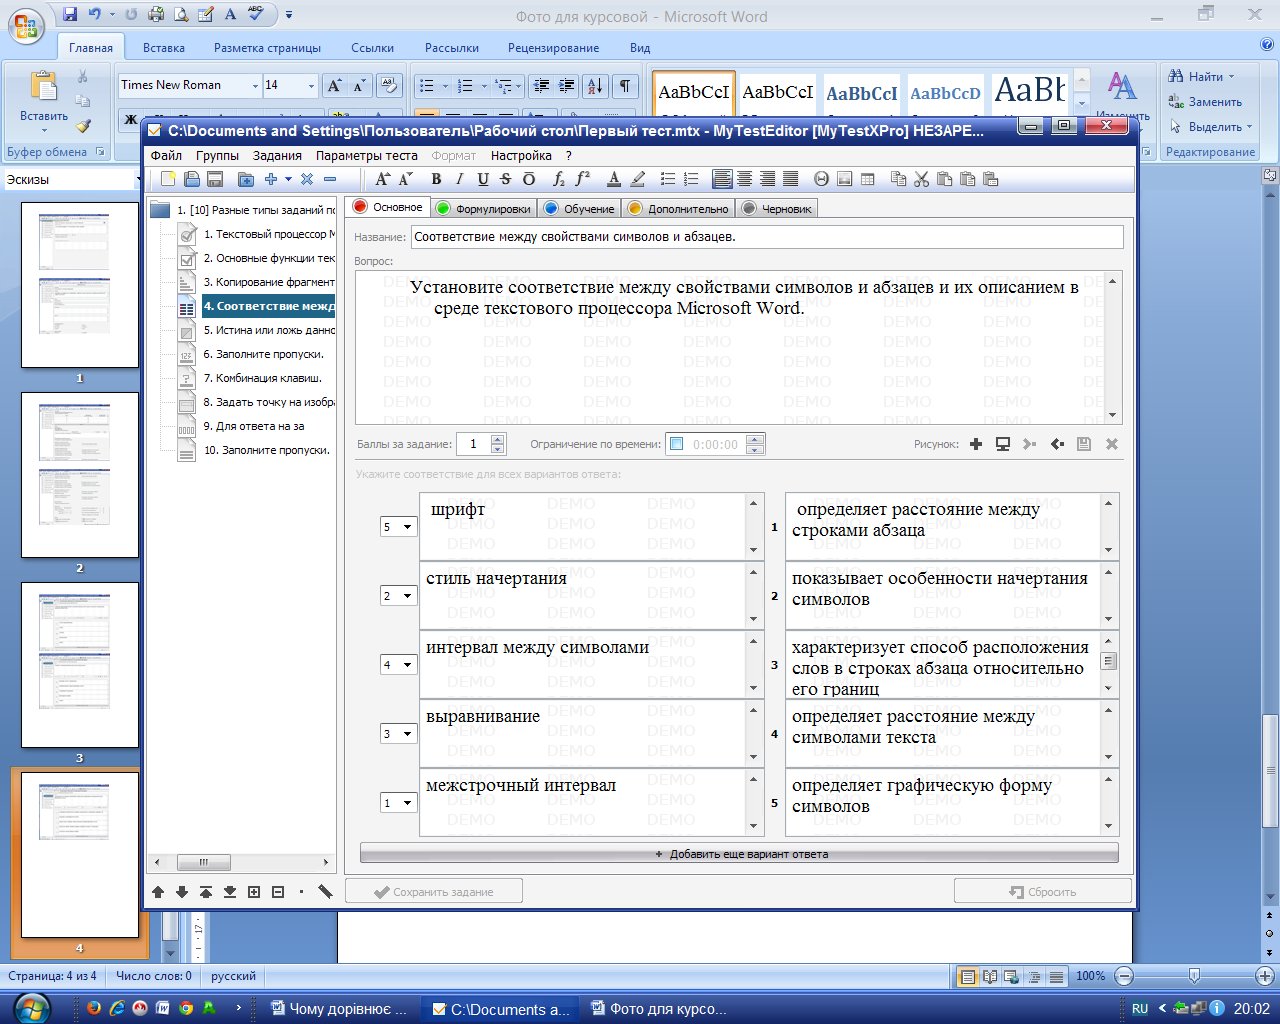The width and height of the screenshot is (1280, 1024).
Task: Increase font size in MyTestEditor toolbar
Action: [382, 179]
